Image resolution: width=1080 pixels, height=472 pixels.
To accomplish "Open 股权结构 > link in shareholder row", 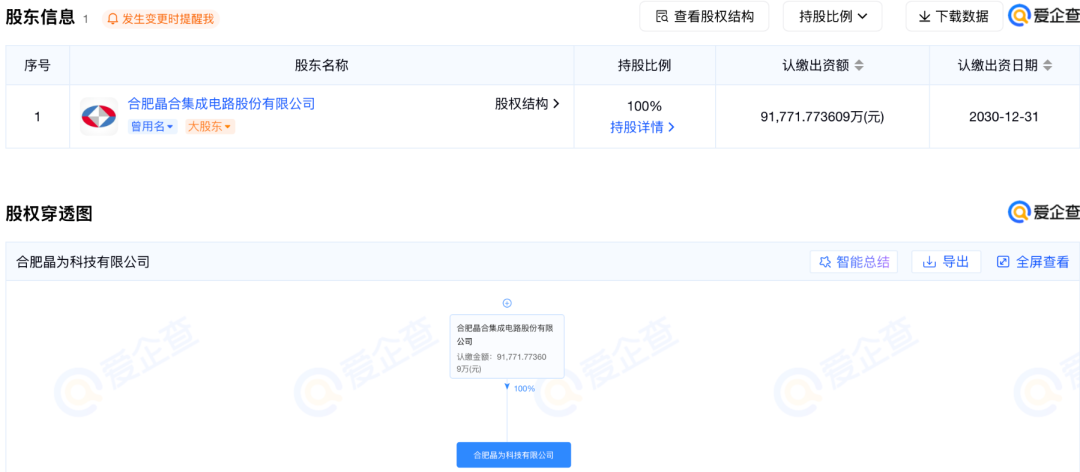I will [527, 104].
